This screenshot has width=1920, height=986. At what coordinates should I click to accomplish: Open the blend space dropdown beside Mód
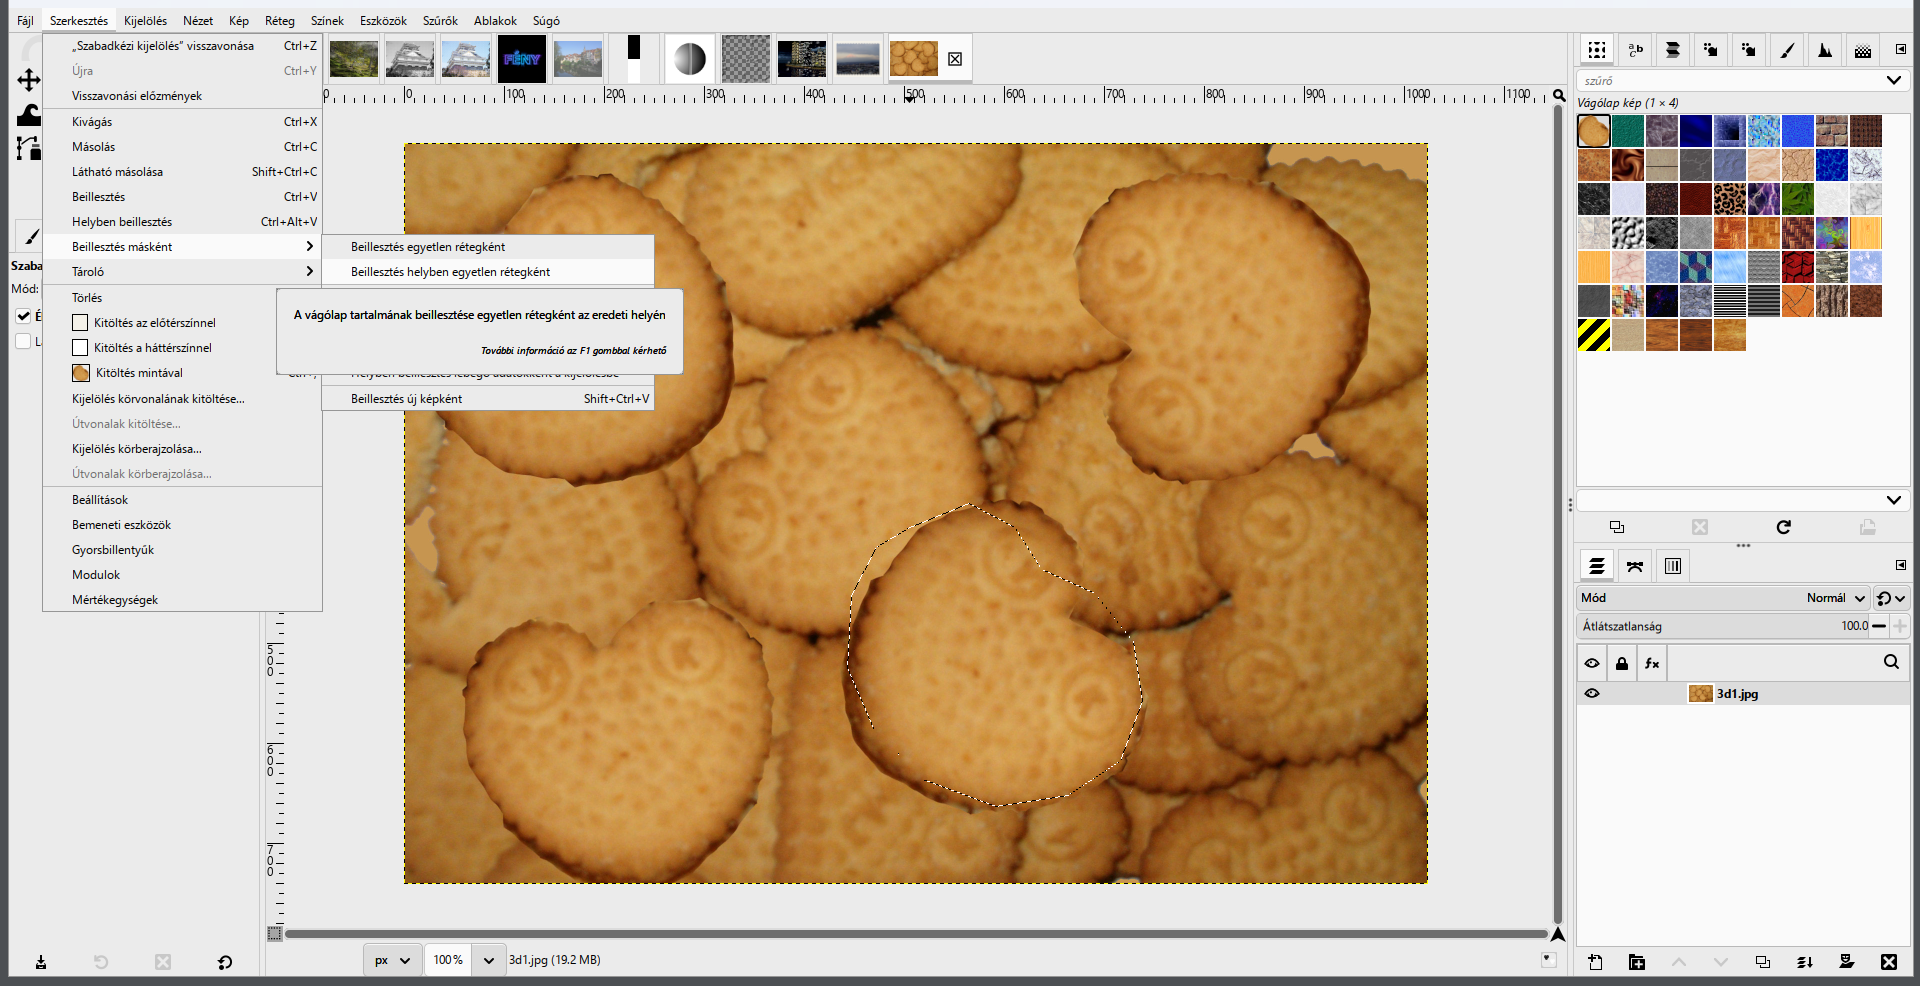point(1891,598)
